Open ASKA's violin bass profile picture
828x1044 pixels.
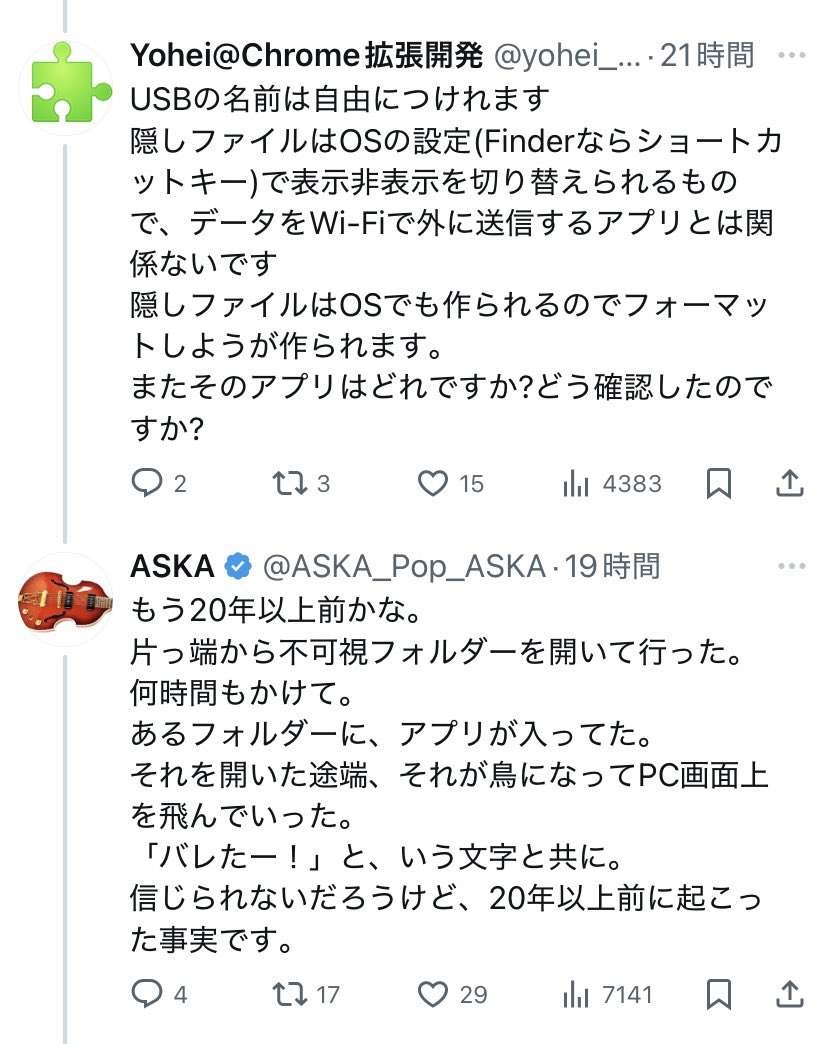(x=66, y=599)
